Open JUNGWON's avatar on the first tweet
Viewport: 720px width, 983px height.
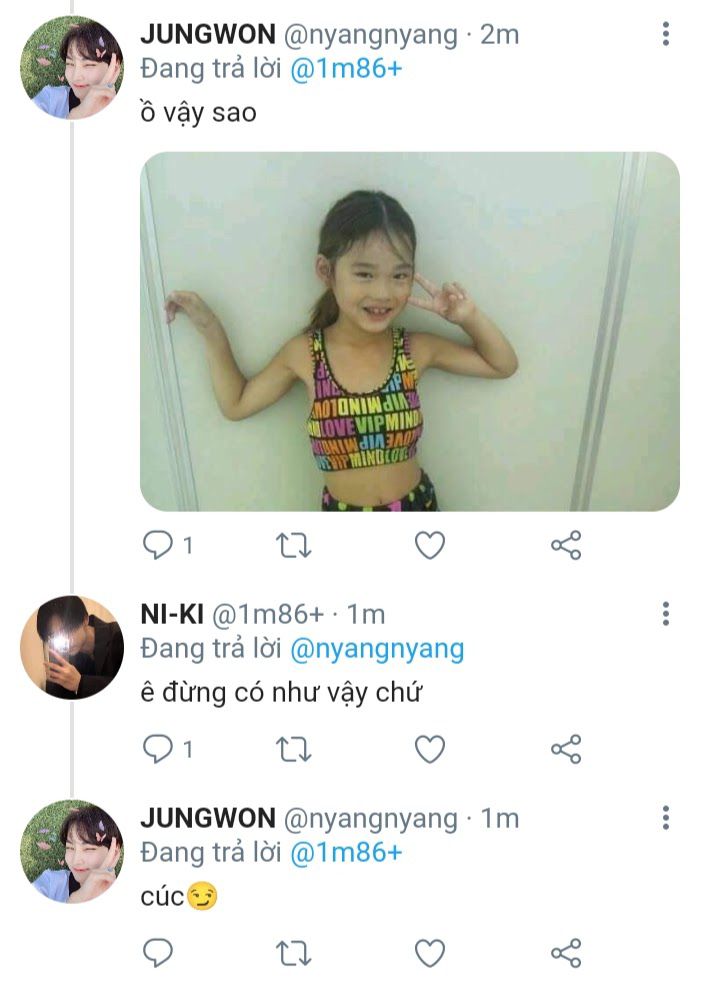pyautogui.click(x=71, y=67)
